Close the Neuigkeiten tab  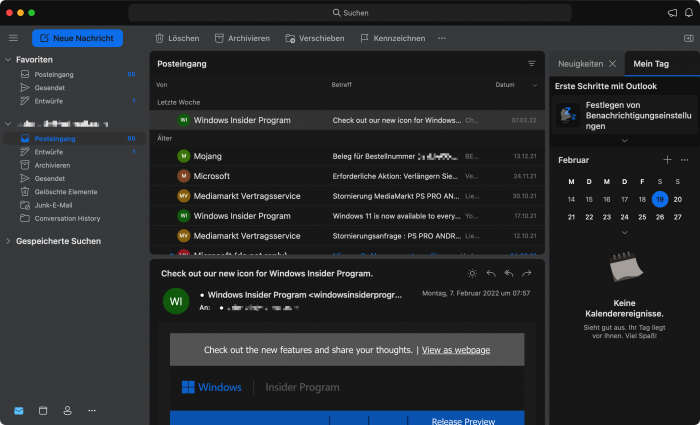(612, 64)
